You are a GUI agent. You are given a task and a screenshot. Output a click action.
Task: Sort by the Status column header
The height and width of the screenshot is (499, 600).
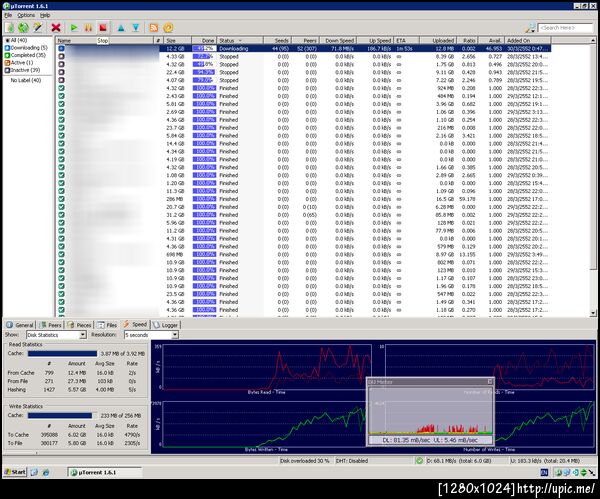click(x=240, y=40)
